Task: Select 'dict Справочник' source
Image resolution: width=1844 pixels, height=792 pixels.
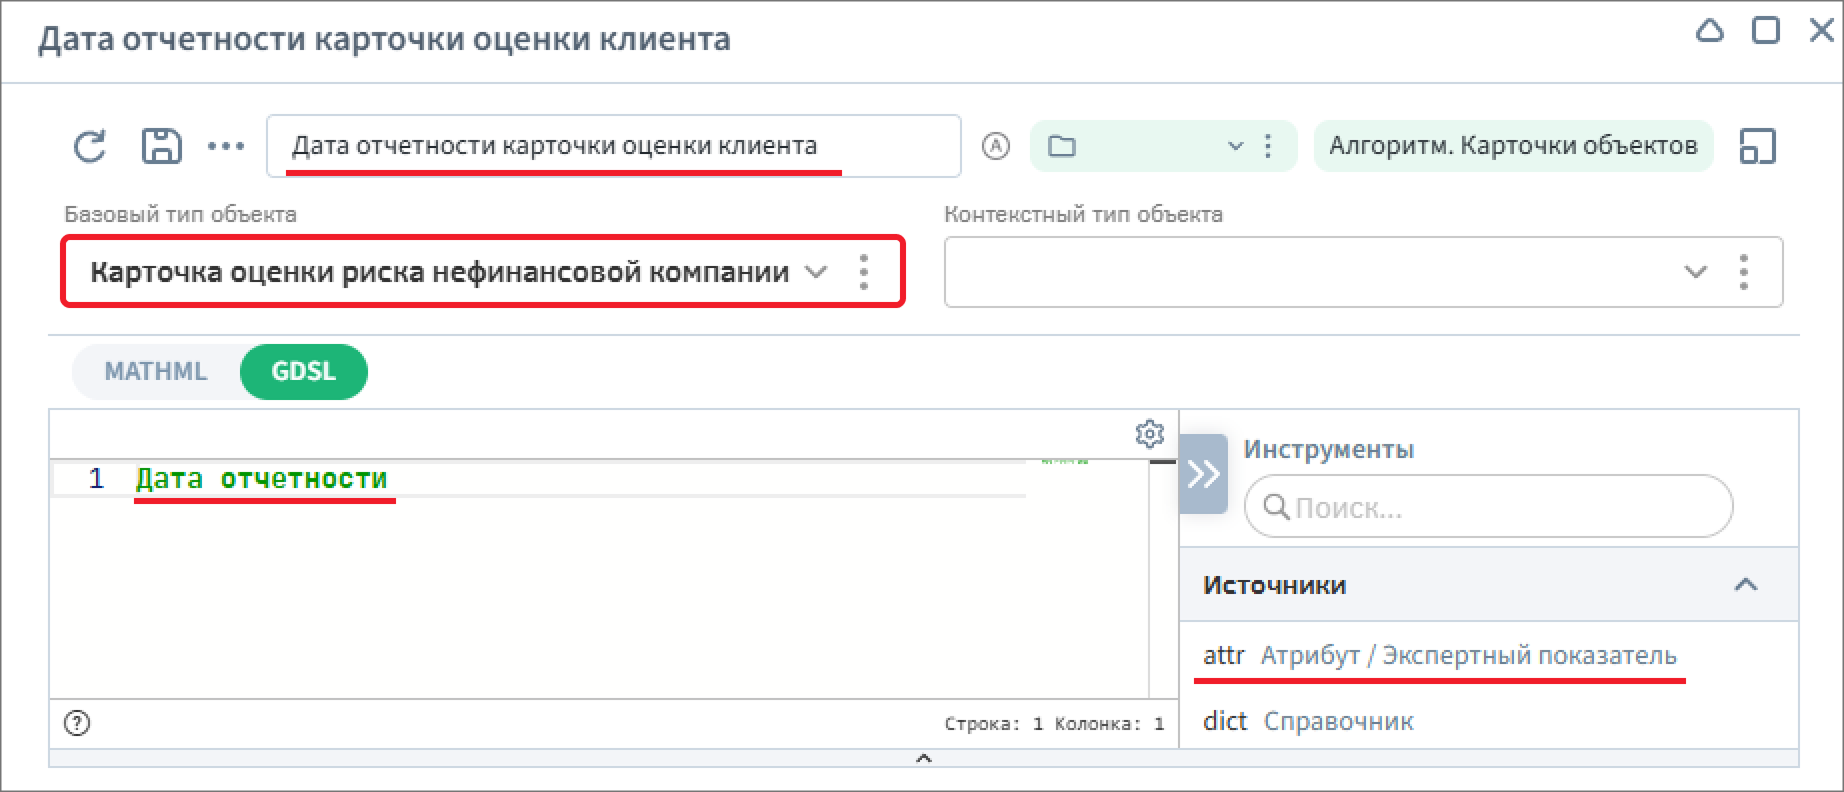Action: click(x=1308, y=721)
